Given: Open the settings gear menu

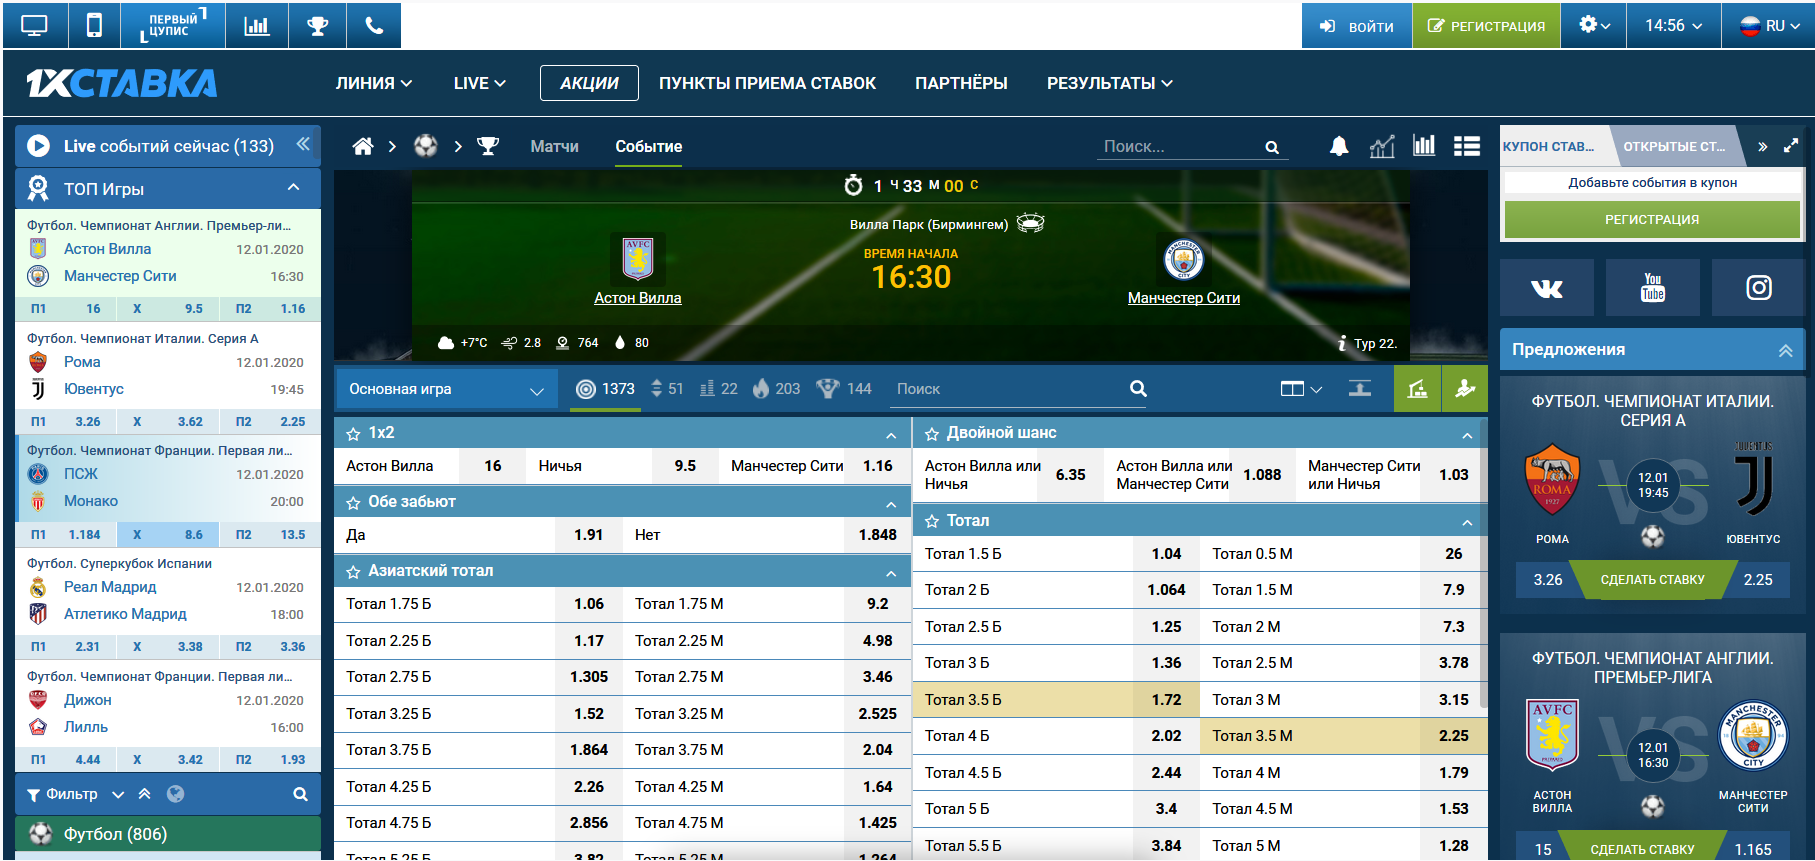Looking at the screenshot, I should point(1595,26).
